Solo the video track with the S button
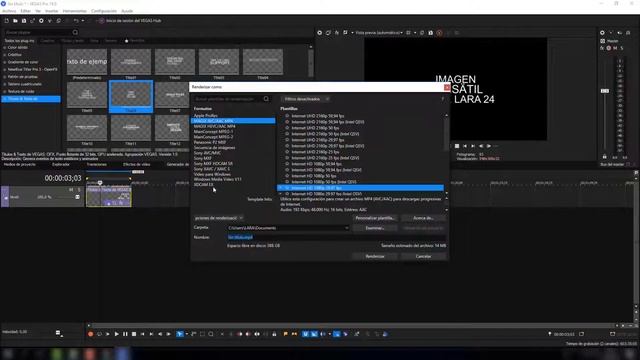 click(79, 190)
